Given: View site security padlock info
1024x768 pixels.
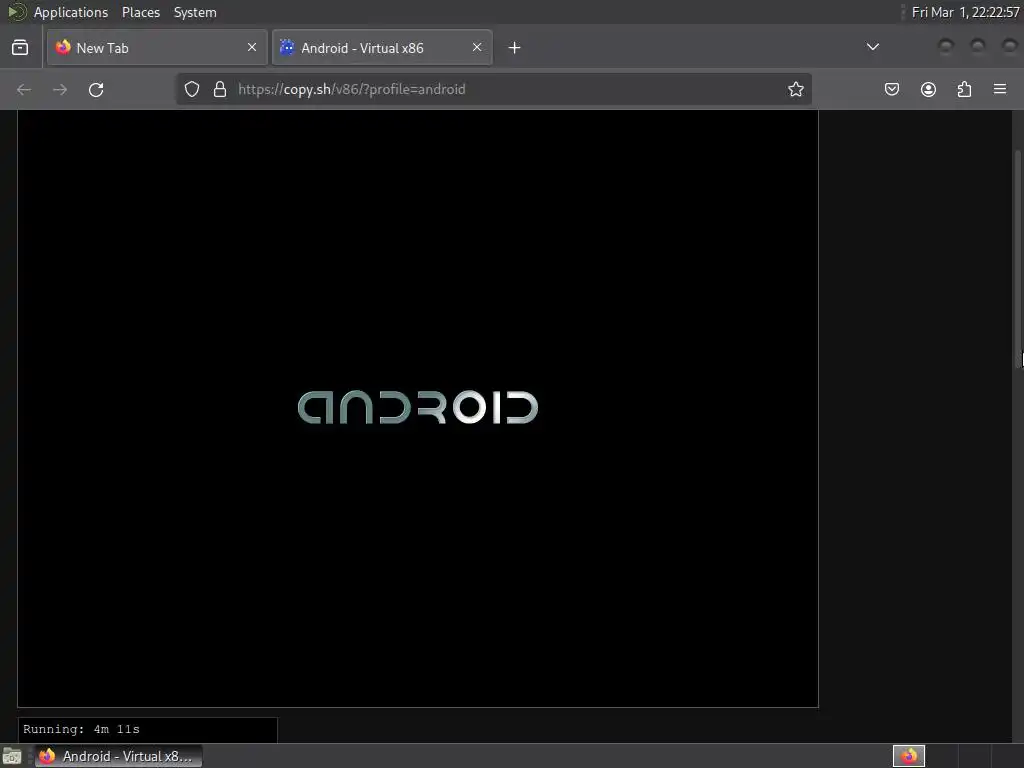Looking at the screenshot, I should click(220, 89).
